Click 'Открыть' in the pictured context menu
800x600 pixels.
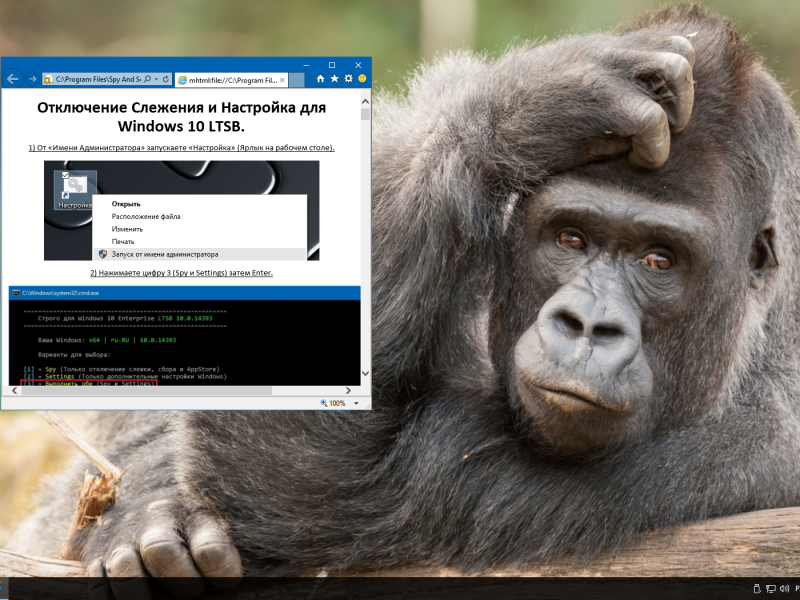[x=126, y=204]
